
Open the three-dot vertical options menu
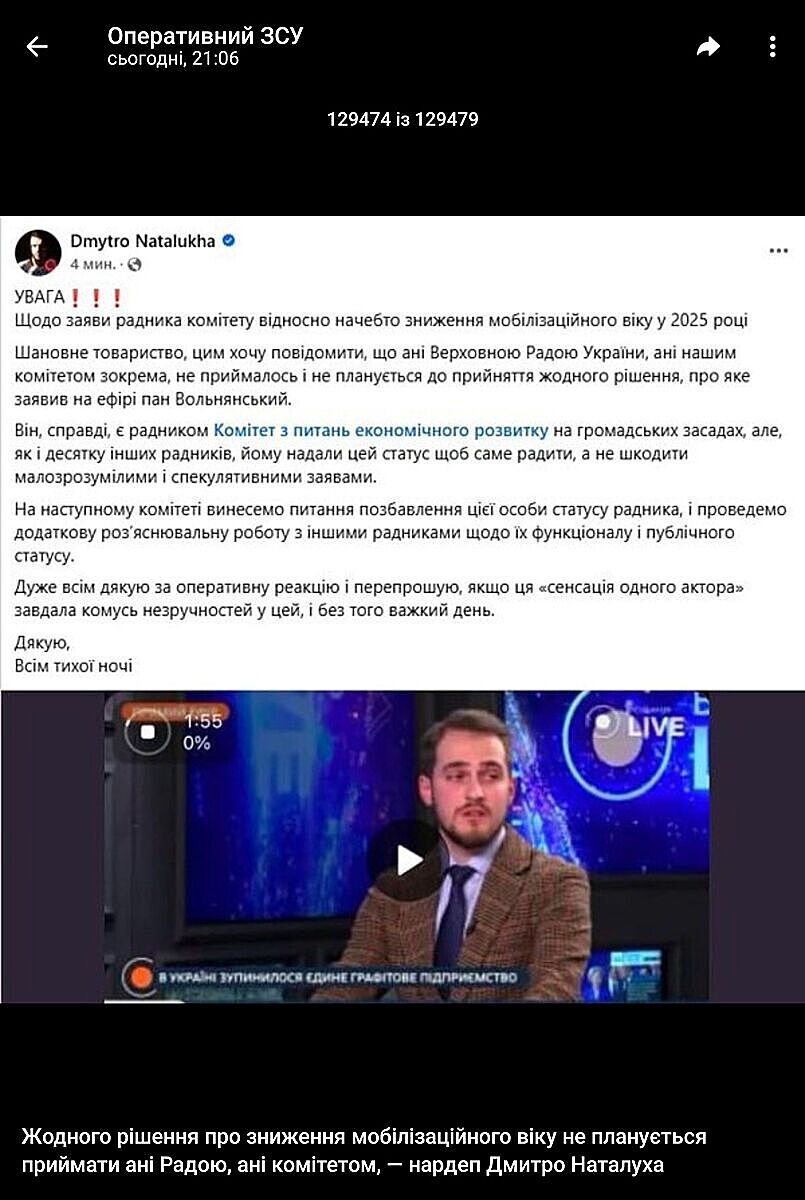pos(772,46)
